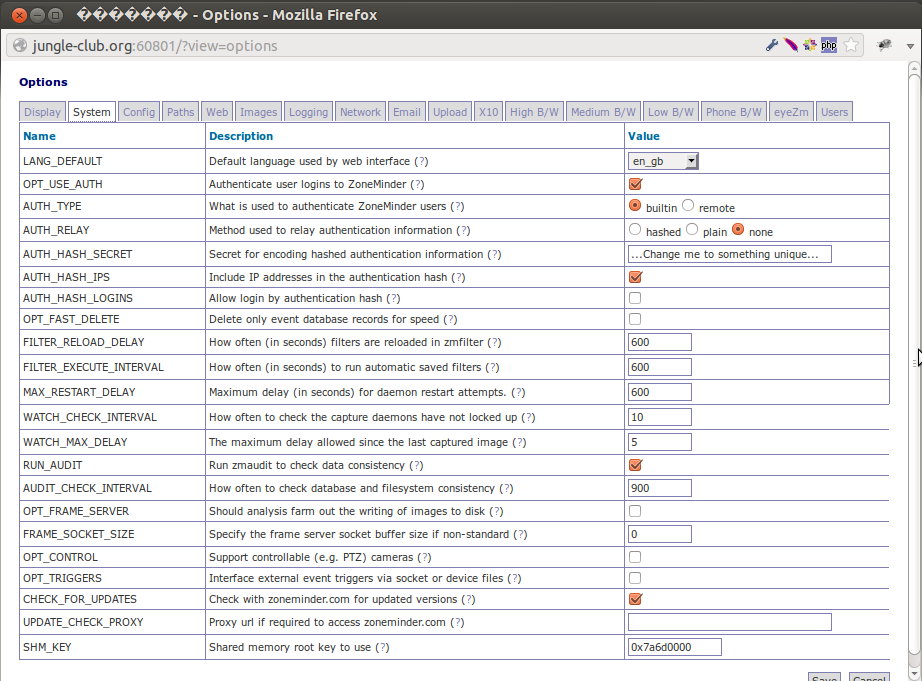Open help link for AUTH_HASH_SECRET
This screenshot has width=922, height=681.
494,254
